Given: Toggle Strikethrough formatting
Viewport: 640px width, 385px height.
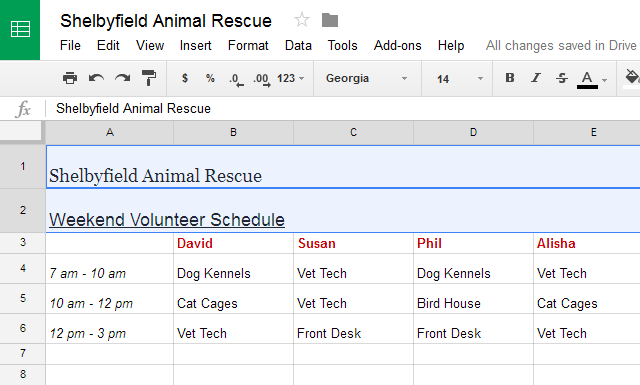Looking at the screenshot, I should pyautogui.click(x=562, y=78).
